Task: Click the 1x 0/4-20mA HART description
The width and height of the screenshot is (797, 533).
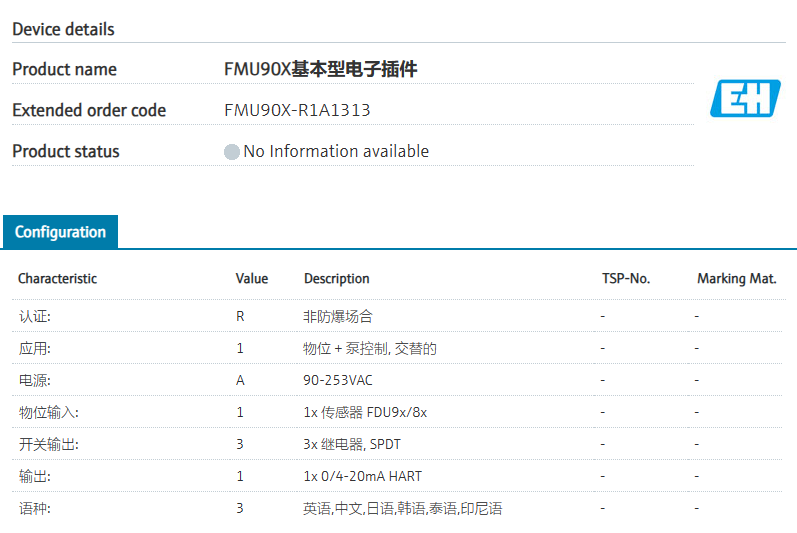Action: tap(361, 476)
